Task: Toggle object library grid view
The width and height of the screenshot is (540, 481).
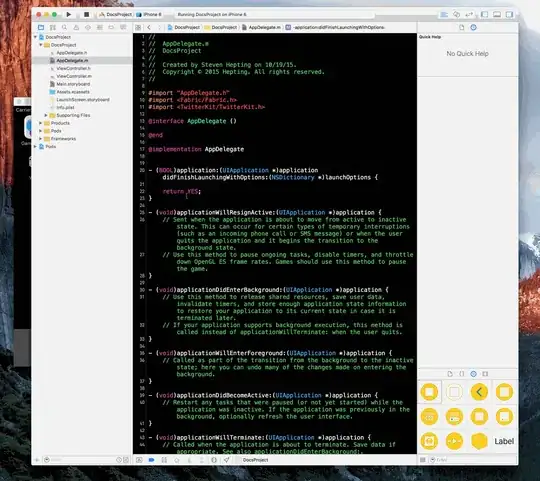Action: (423, 460)
